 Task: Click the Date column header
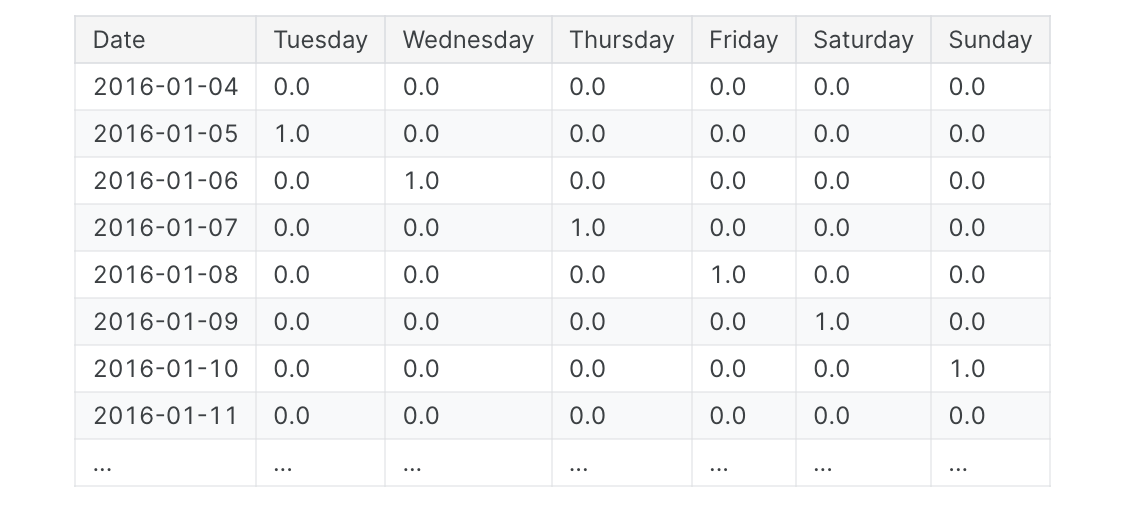[119, 40]
